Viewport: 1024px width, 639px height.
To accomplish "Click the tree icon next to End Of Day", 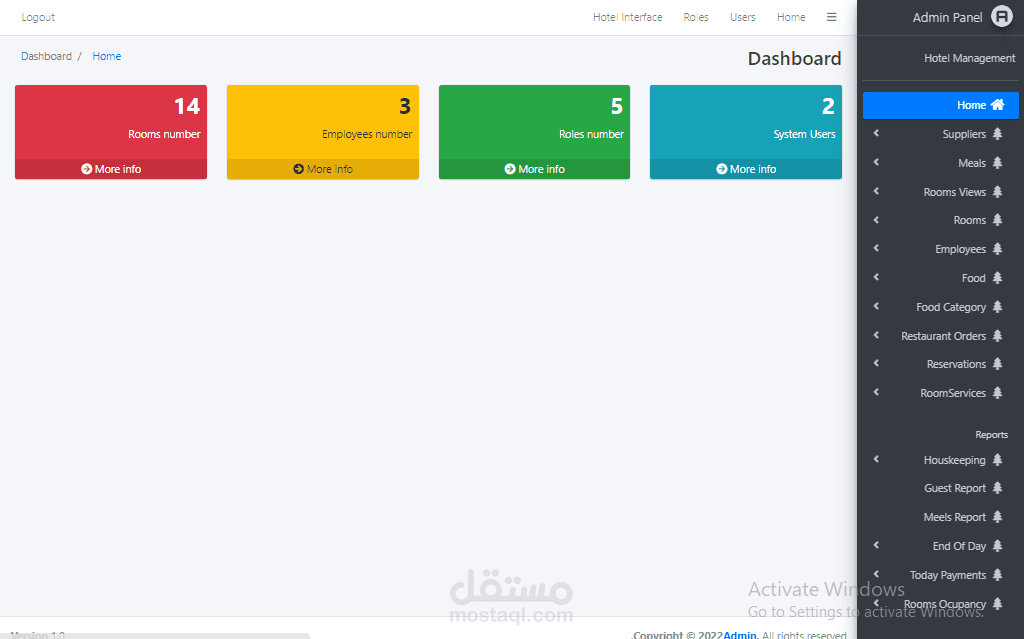I will pos(997,546).
